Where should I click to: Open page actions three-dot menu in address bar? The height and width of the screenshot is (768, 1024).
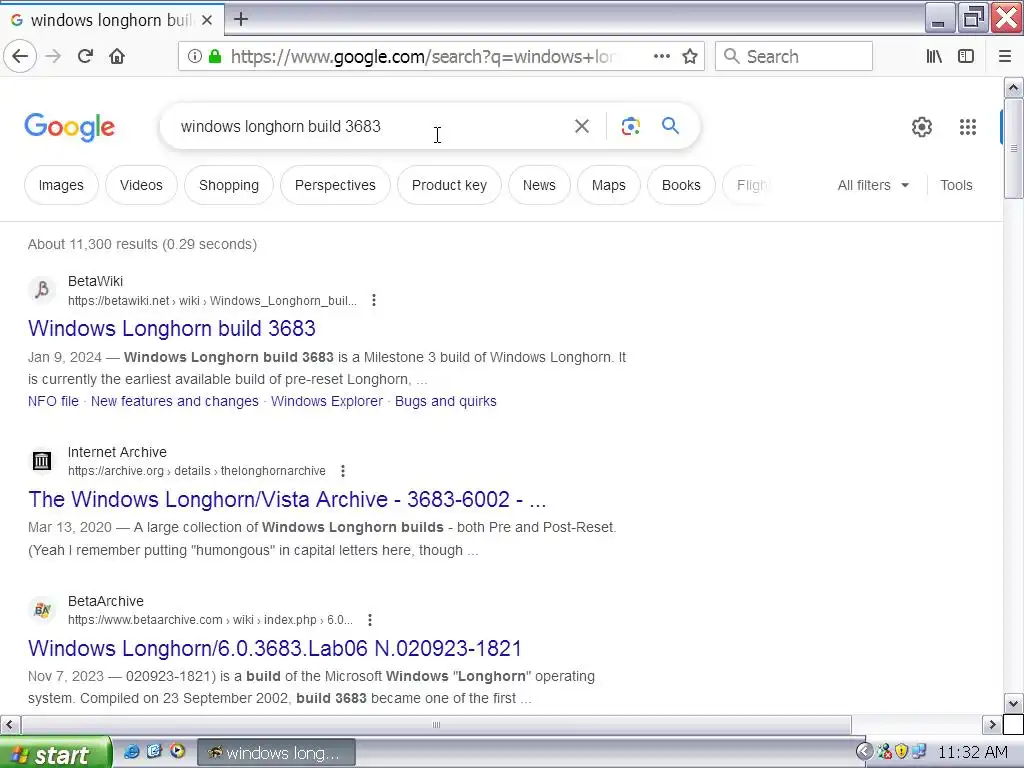[662, 56]
